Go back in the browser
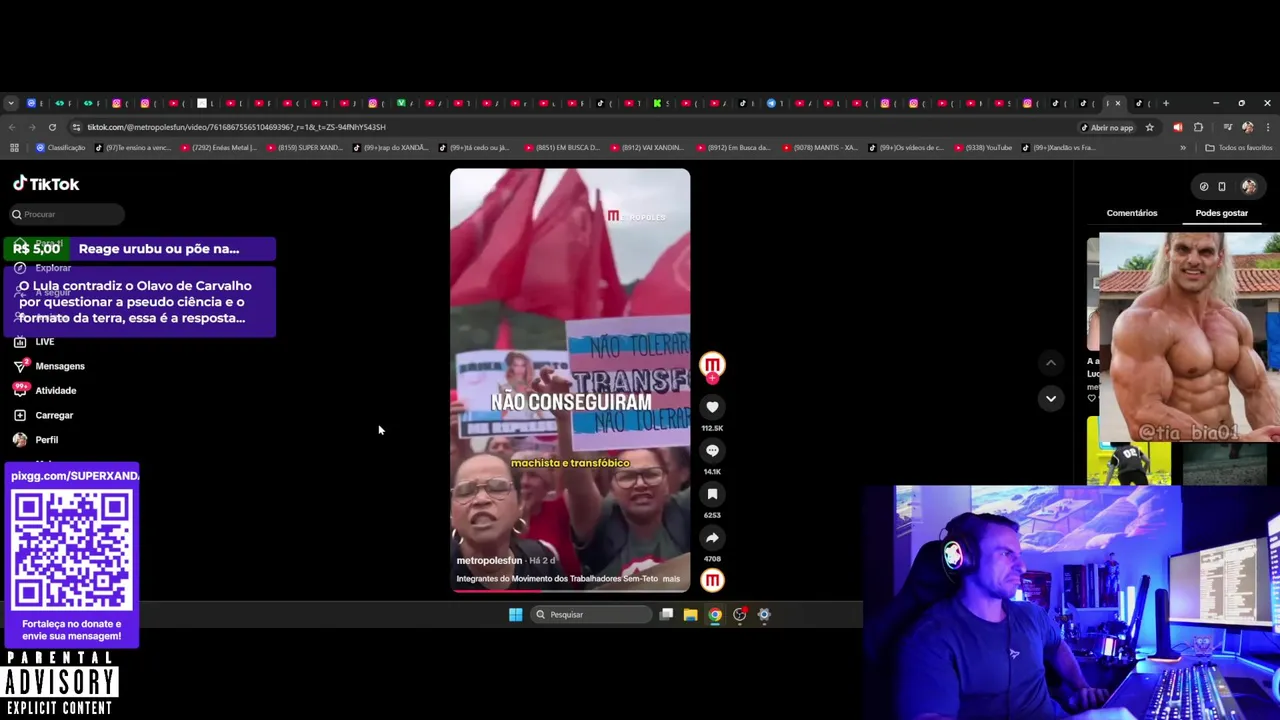1280x720 pixels. [12, 127]
